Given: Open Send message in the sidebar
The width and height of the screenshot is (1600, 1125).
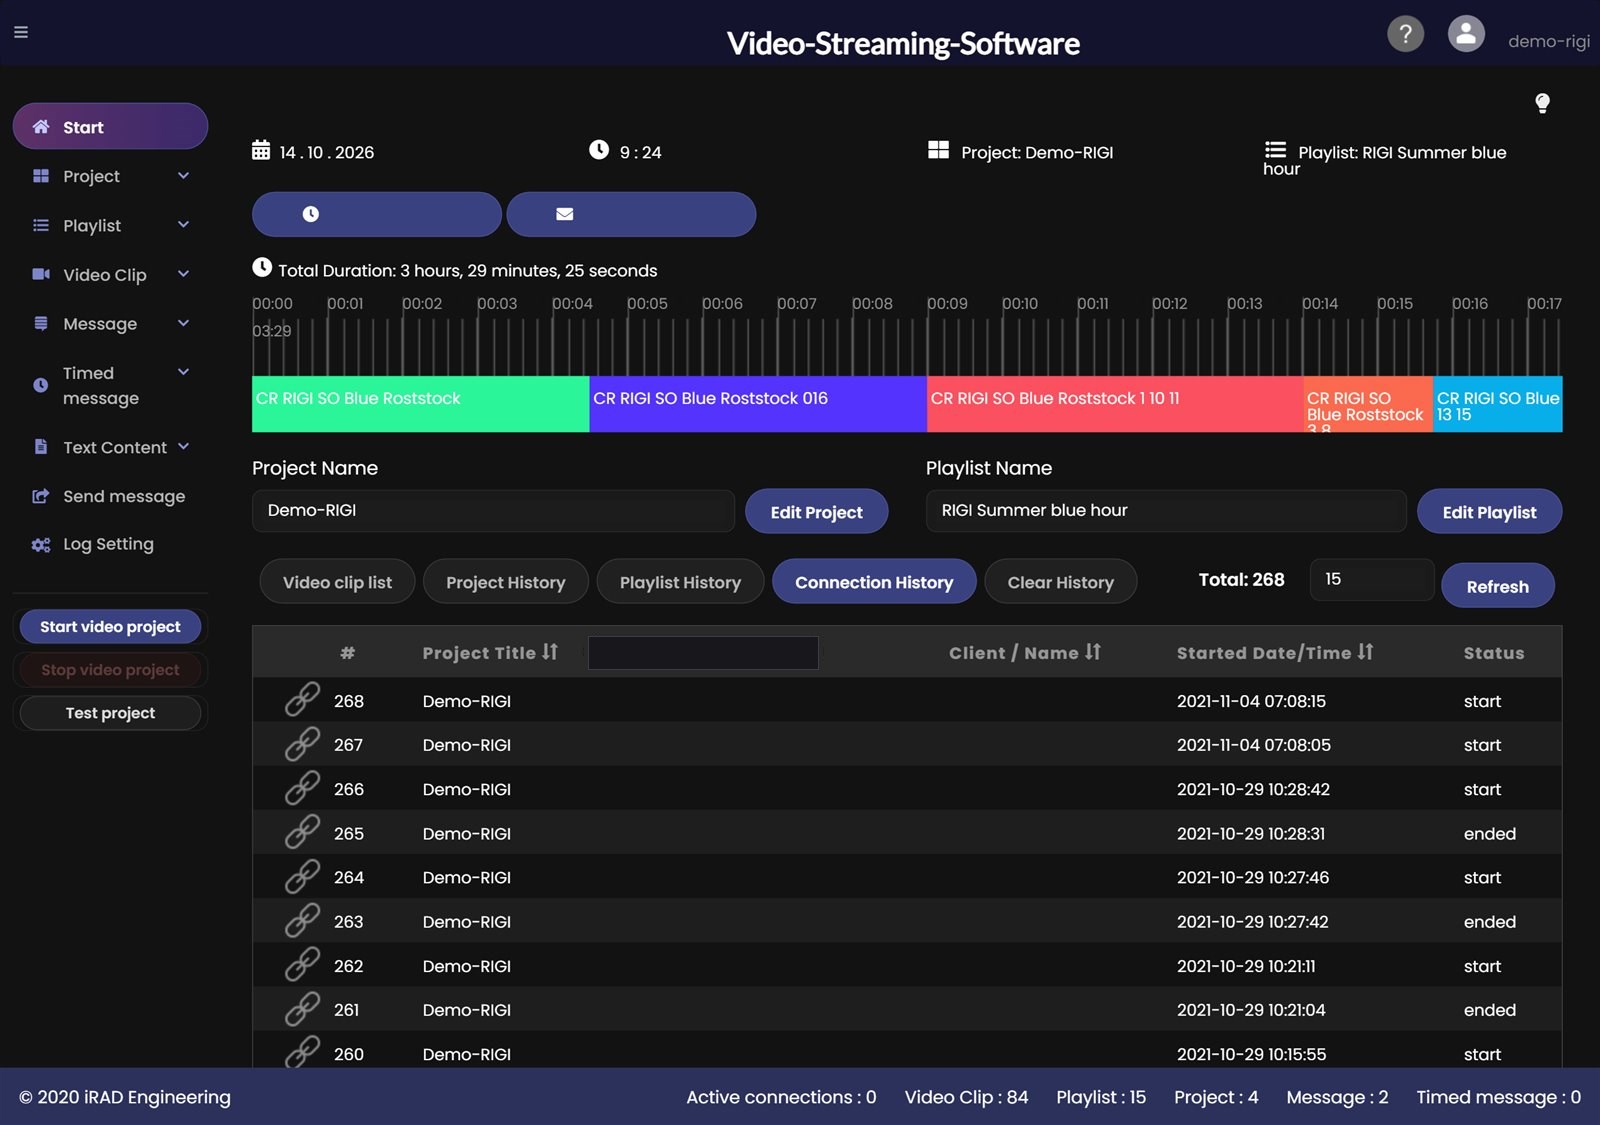Looking at the screenshot, I should point(110,496).
